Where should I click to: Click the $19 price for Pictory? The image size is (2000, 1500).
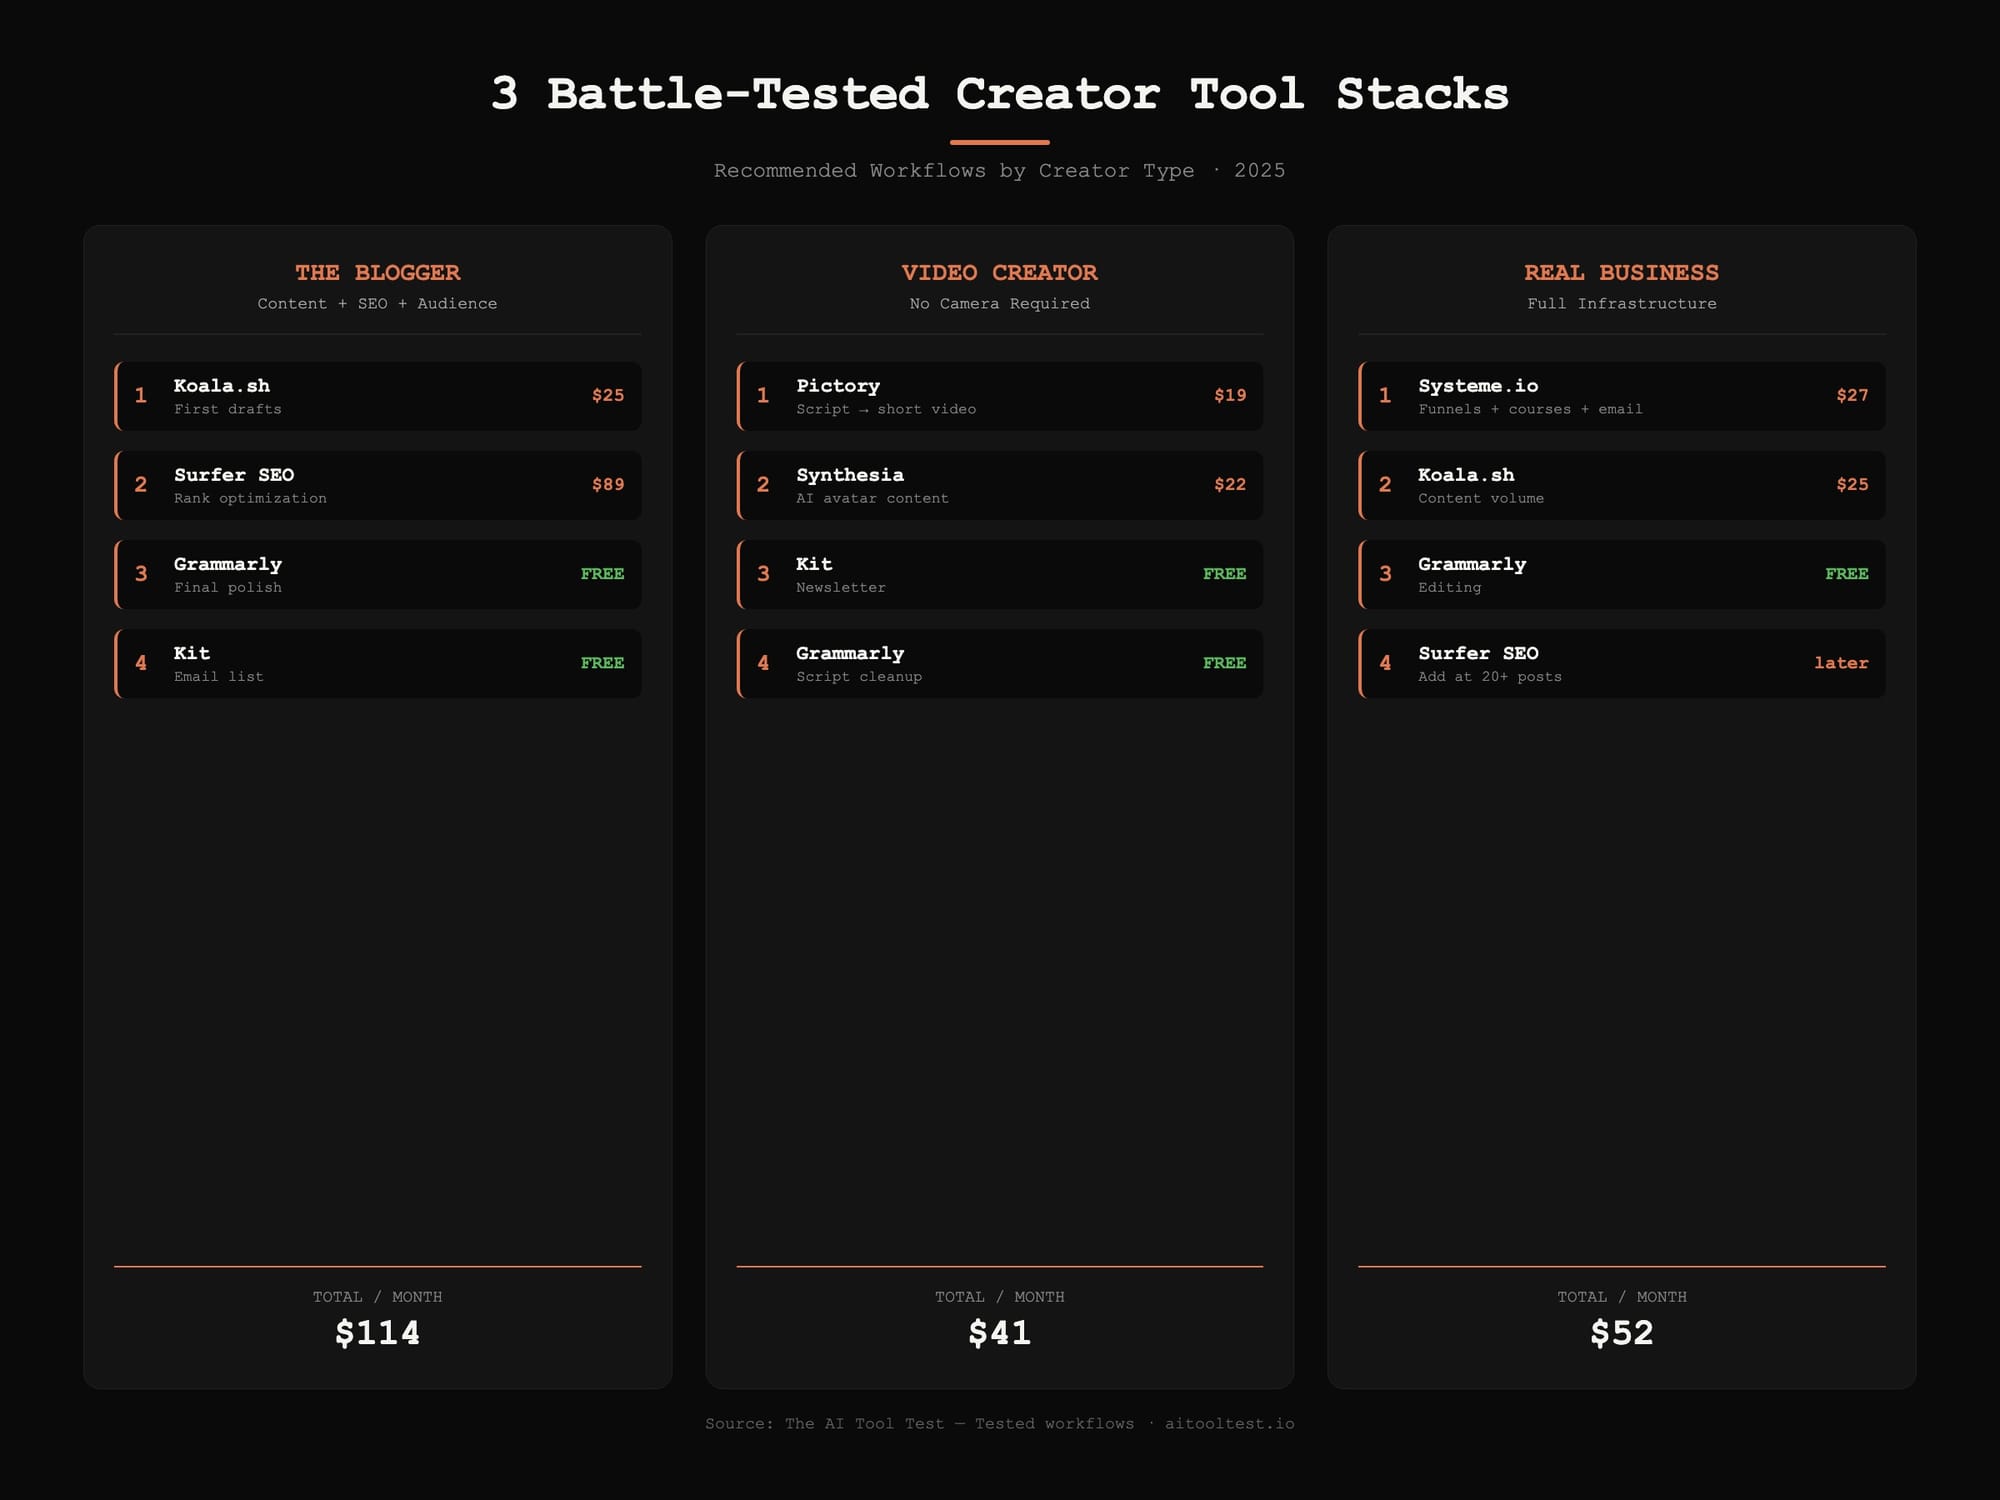(1230, 395)
